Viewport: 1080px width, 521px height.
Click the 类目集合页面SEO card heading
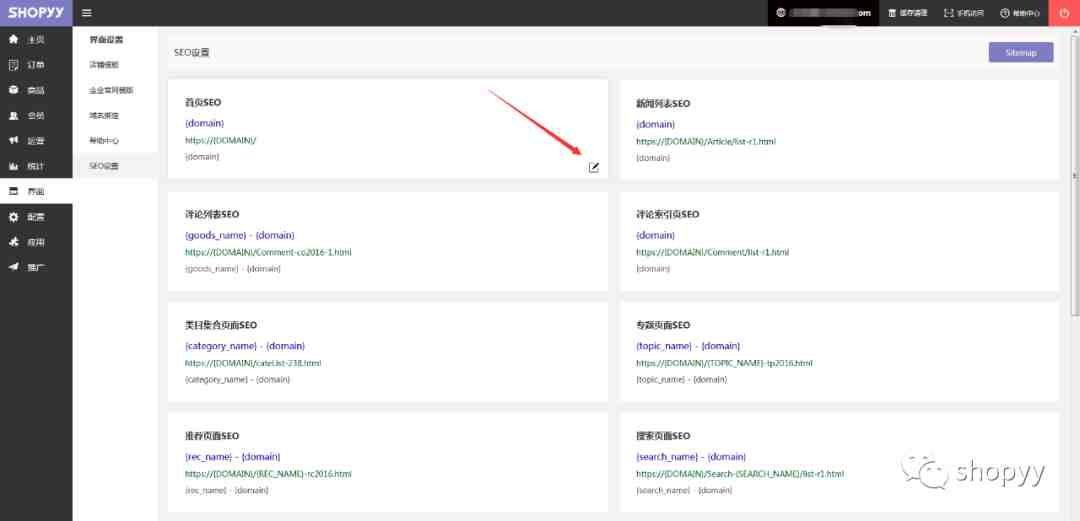(x=220, y=325)
